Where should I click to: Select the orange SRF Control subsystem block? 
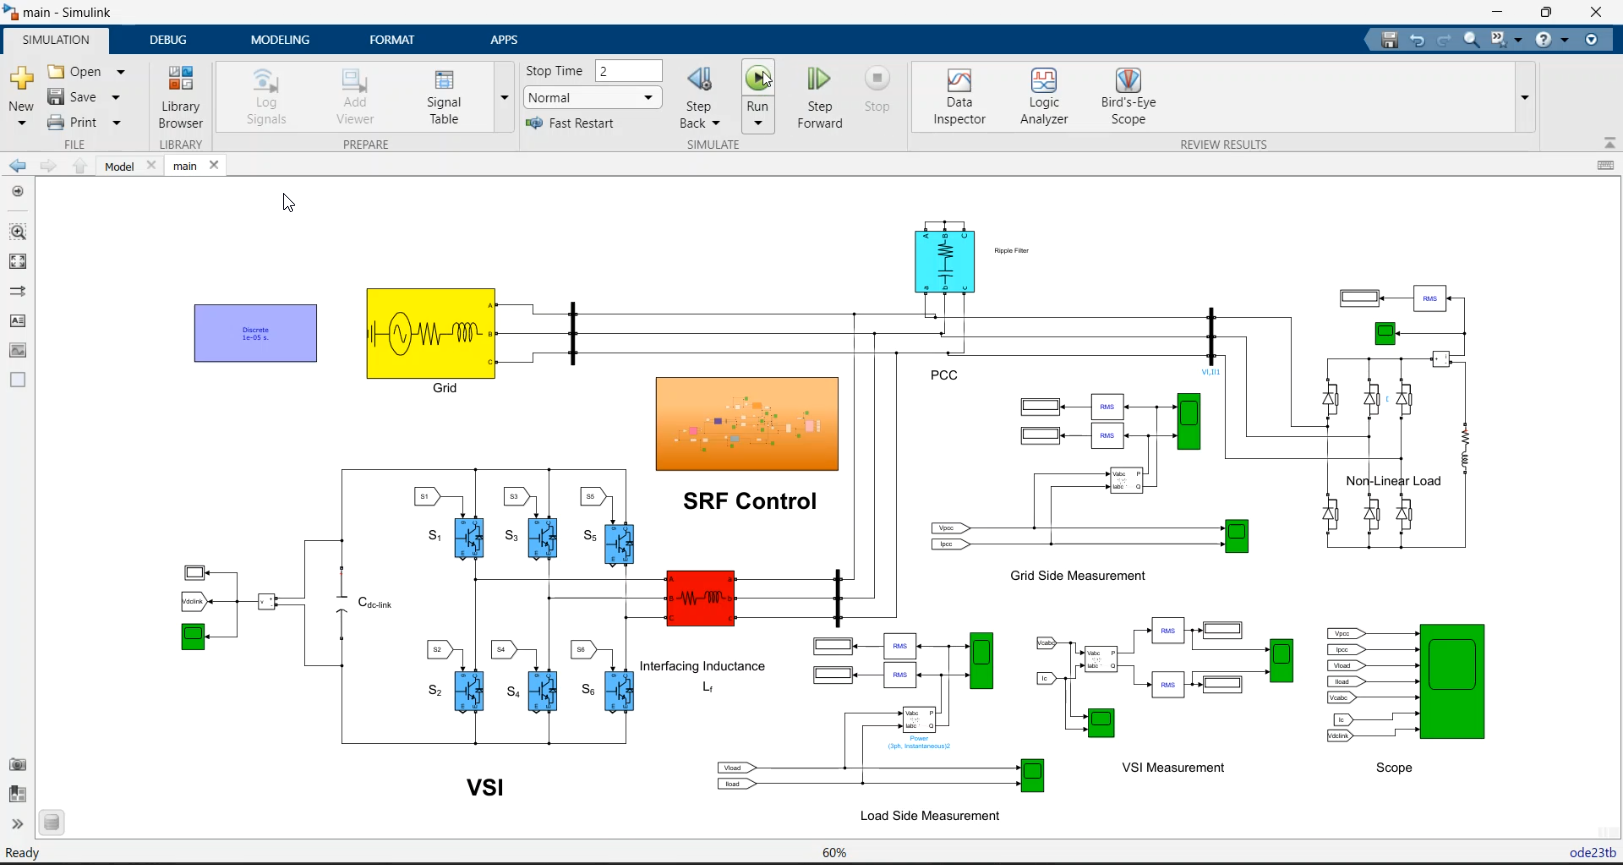pos(747,424)
